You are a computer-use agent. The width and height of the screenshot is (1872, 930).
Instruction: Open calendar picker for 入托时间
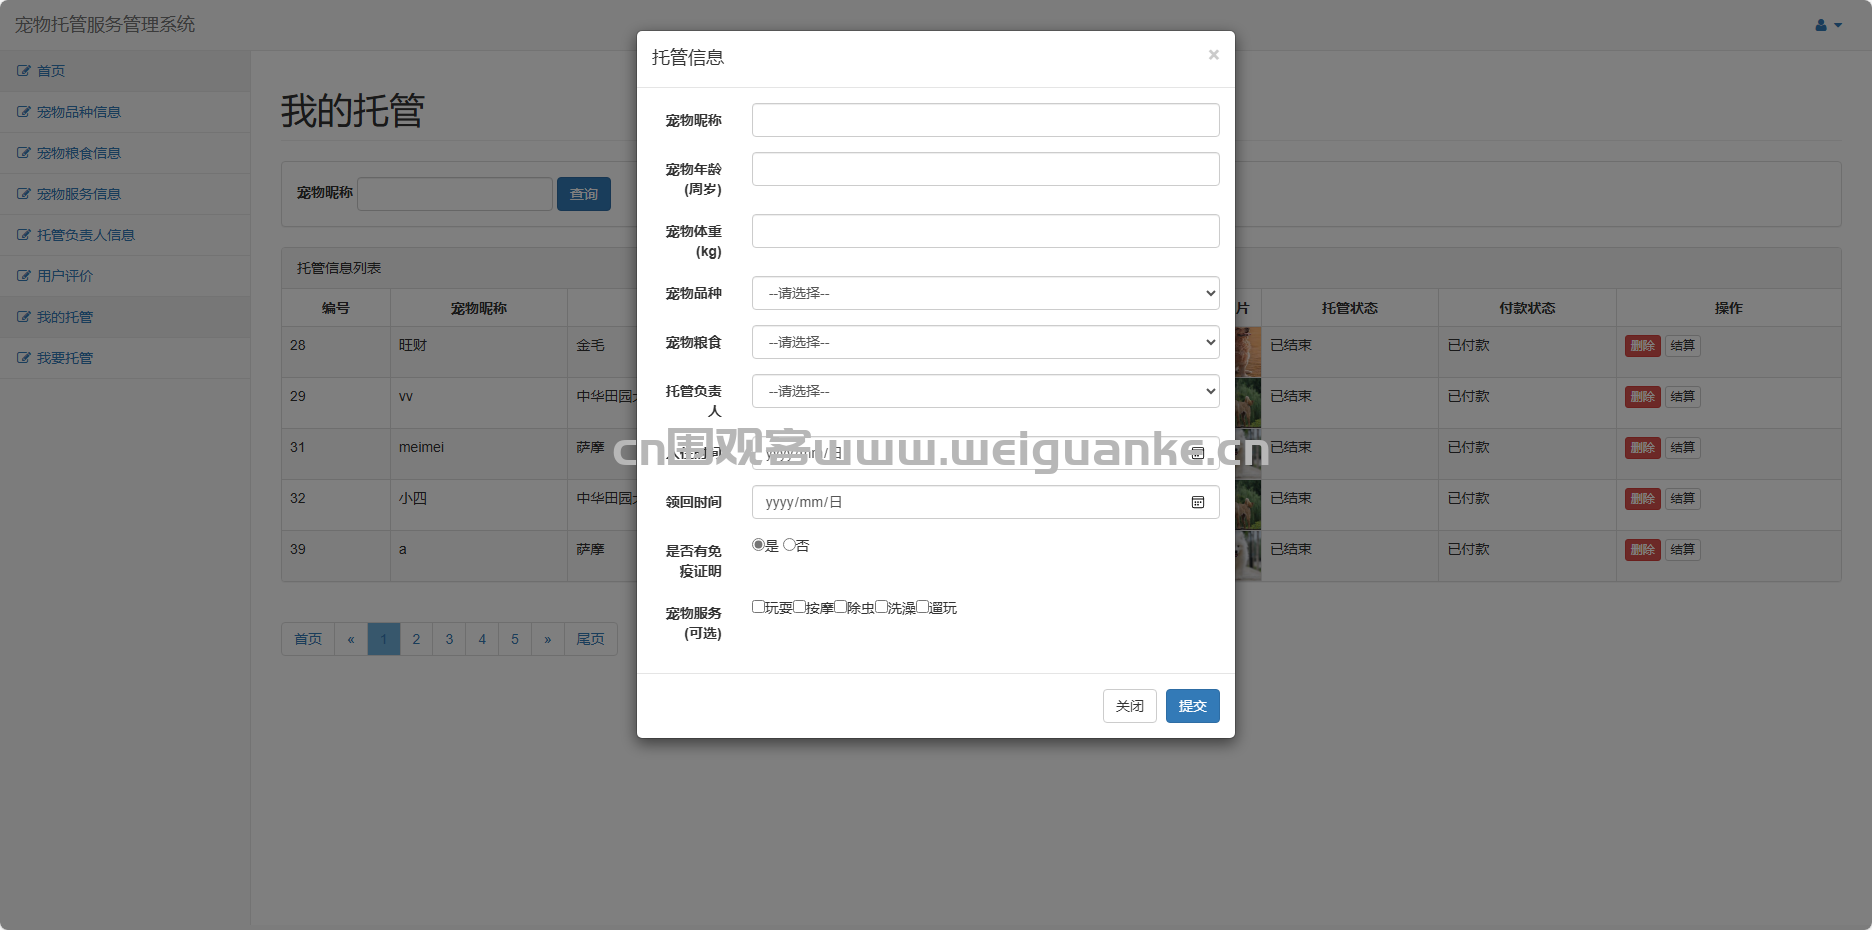coord(1197,453)
